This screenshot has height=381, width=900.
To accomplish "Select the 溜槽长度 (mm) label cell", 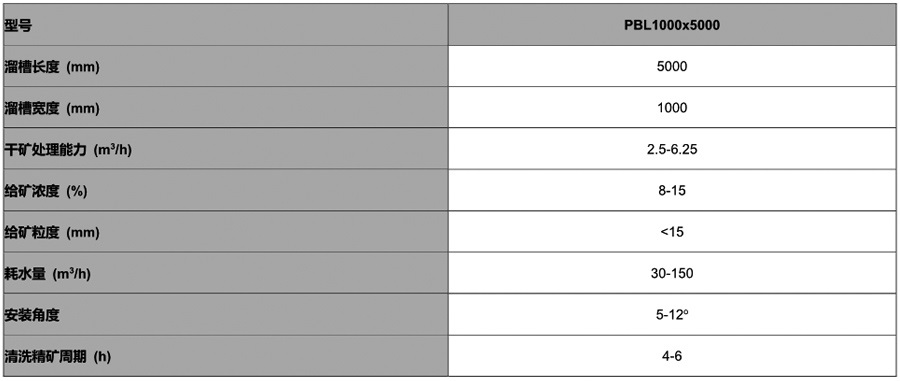I will coord(225,67).
